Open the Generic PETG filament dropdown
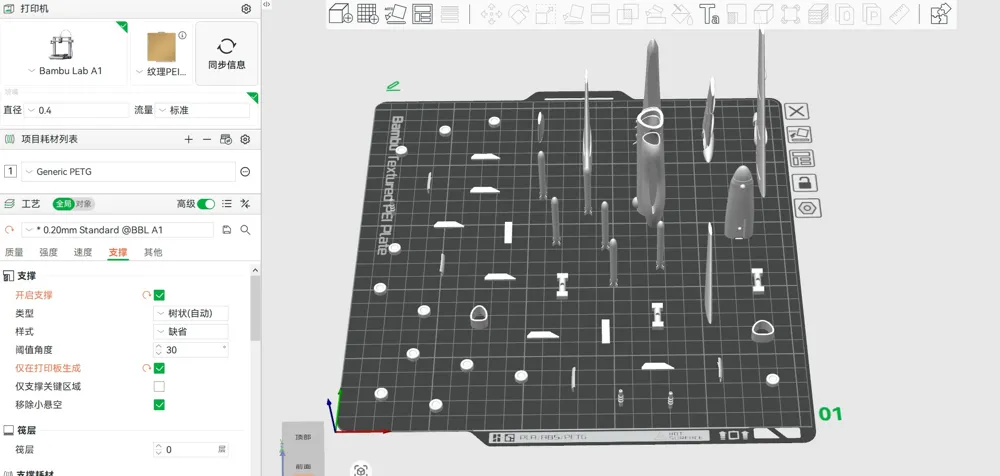The width and height of the screenshot is (1000, 476). (x=128, y=172)
